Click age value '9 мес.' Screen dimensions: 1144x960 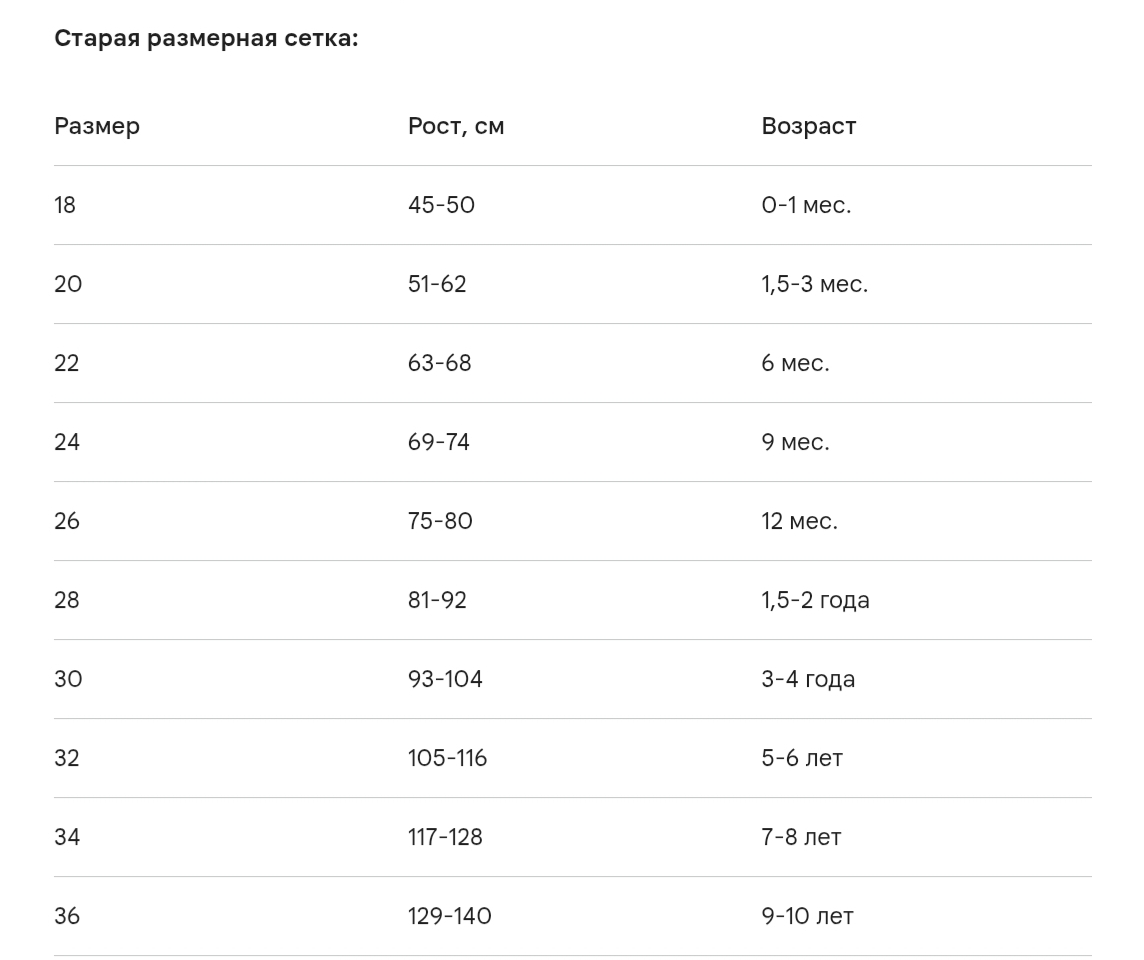coord(795,442)
